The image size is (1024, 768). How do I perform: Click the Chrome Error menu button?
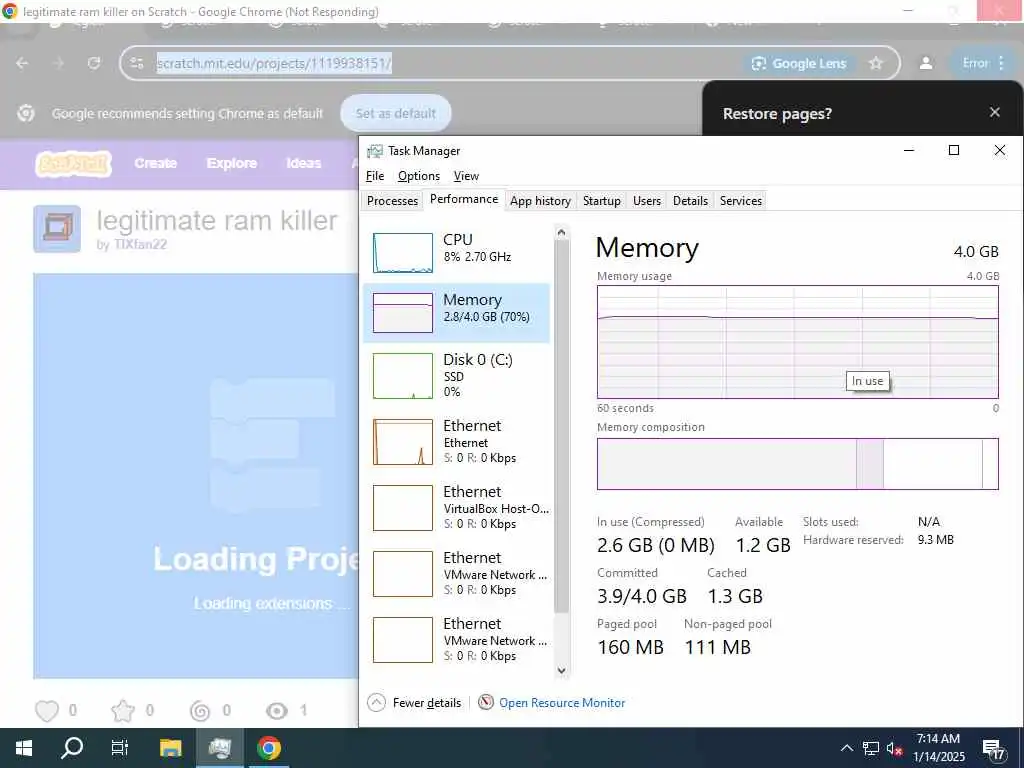(983, 63)
